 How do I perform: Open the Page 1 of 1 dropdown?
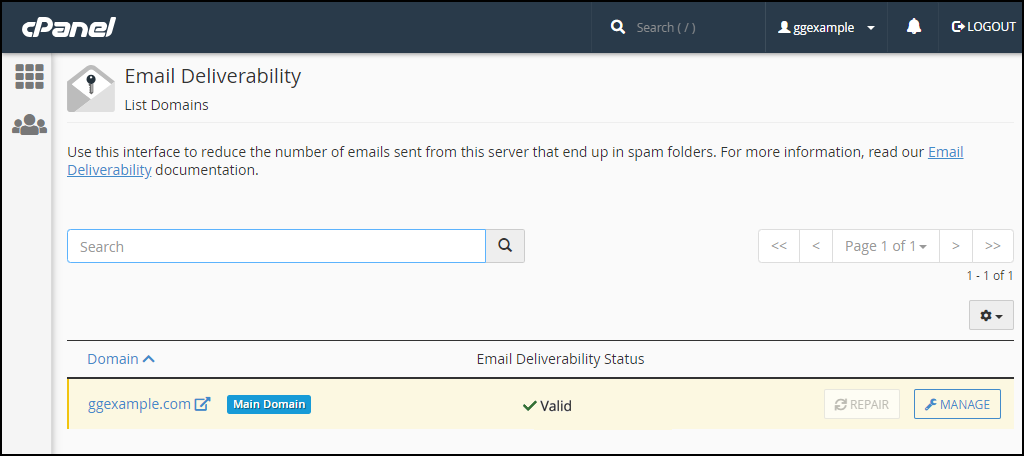886,246
